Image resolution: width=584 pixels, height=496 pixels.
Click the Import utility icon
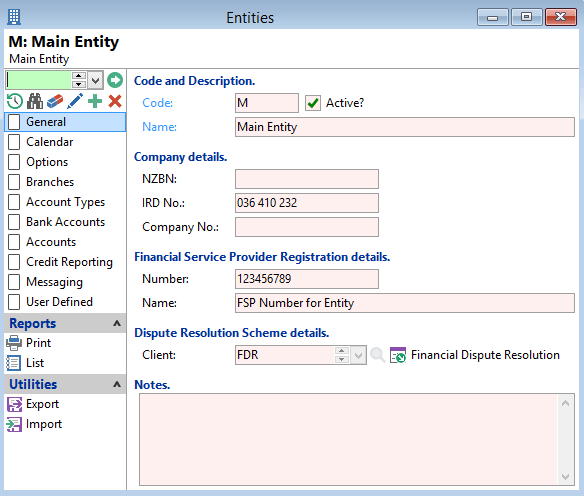point(14,425)
